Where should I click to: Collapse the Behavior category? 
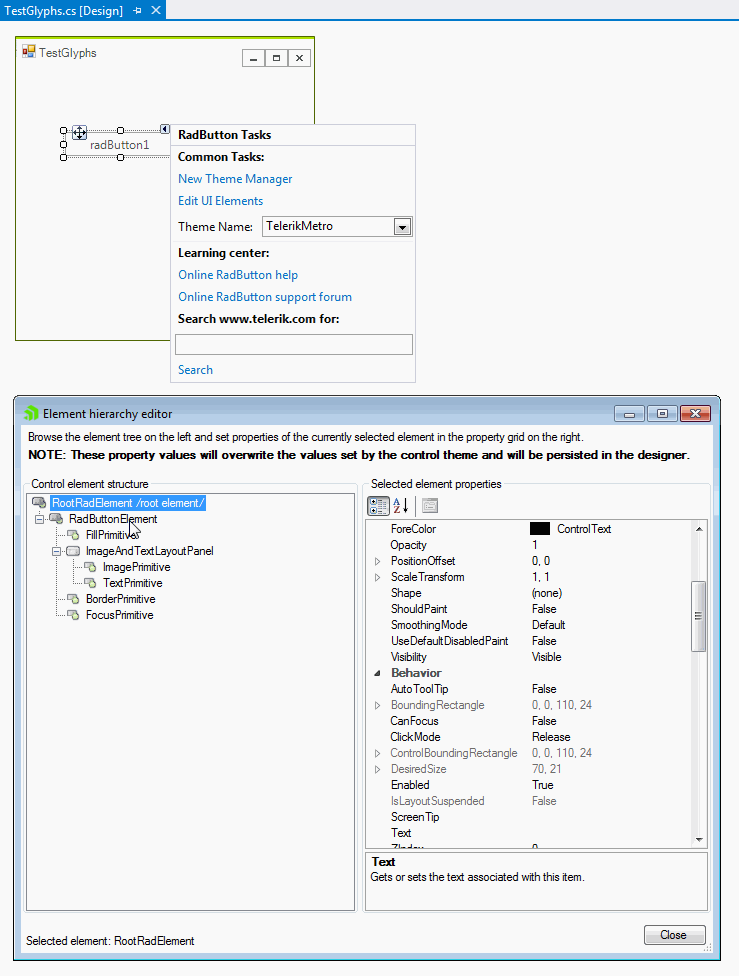pos(377,673)
